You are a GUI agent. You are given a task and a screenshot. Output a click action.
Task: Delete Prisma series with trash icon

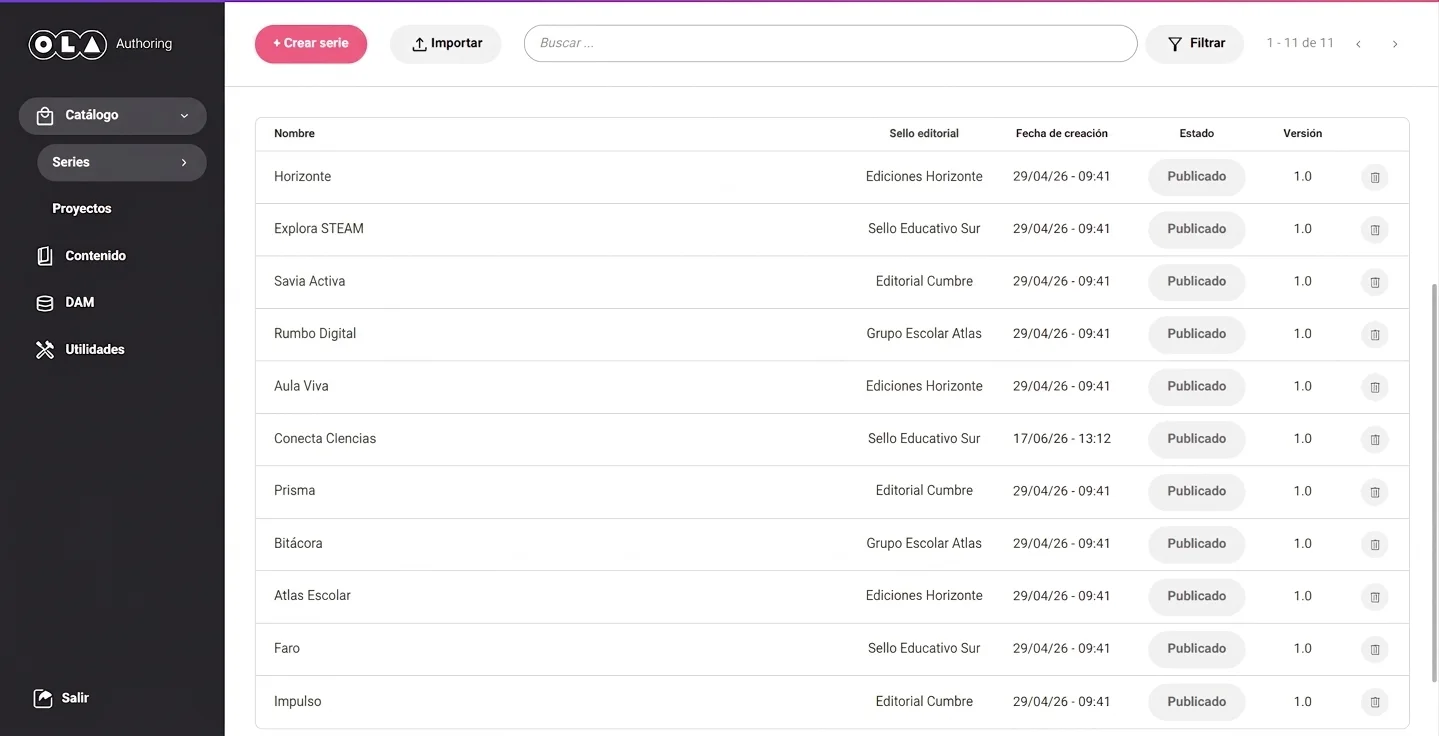click(1375, 492)
